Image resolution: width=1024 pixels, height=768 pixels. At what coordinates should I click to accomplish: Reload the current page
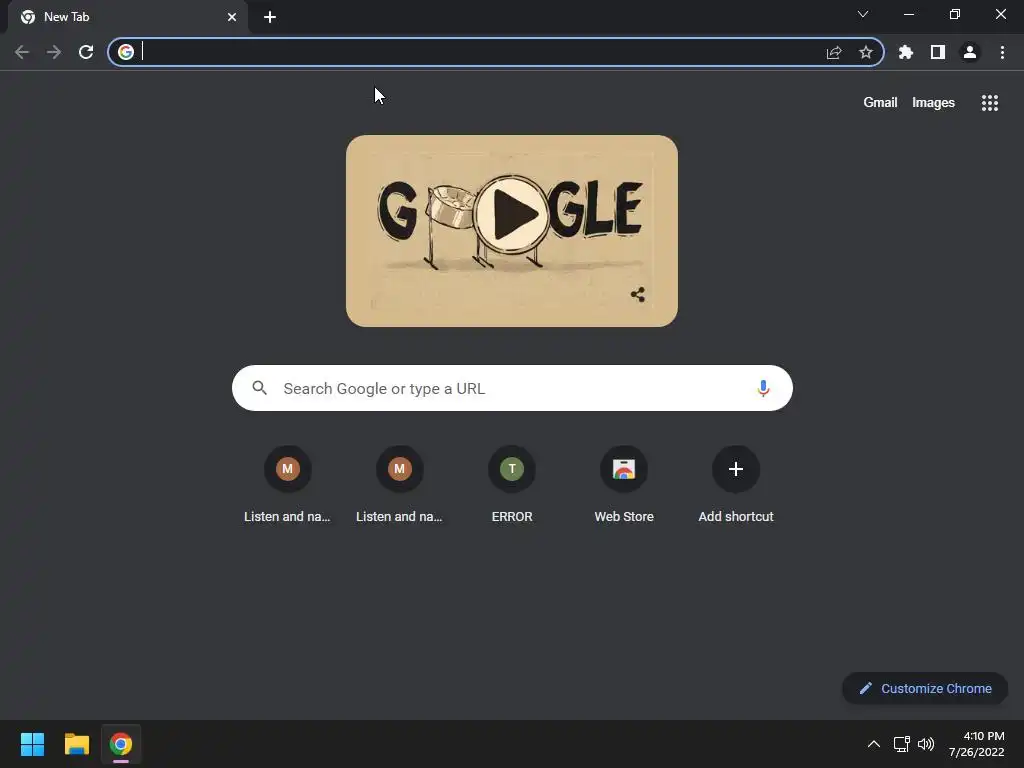pyautogui.click(x=86, y=52)
